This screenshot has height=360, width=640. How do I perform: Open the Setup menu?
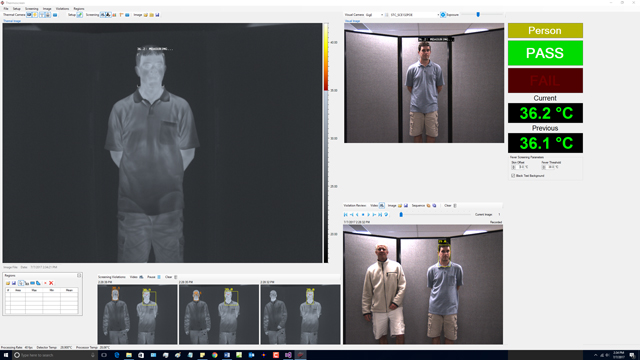tap(17, 9)
